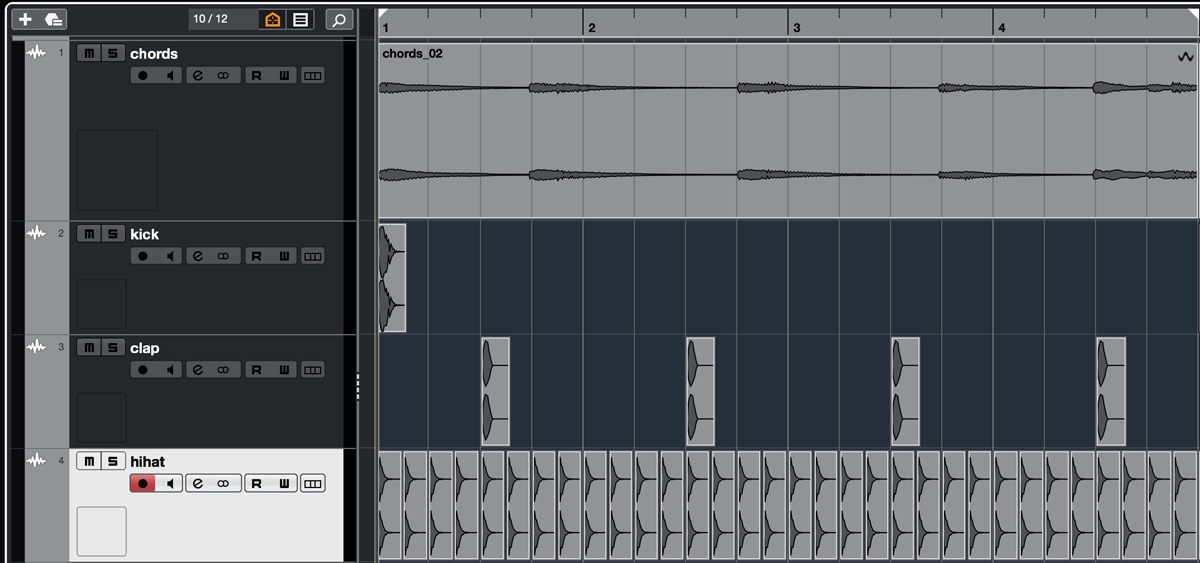Enable read automation on chords track
Viewport: 1200px width, 563px height.
pyautogui.click(x=257, y=75)
